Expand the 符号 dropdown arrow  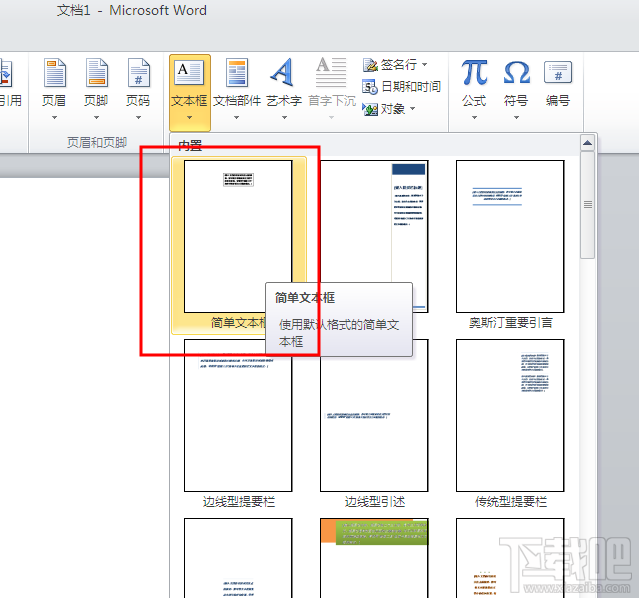(x=516, y=118)
